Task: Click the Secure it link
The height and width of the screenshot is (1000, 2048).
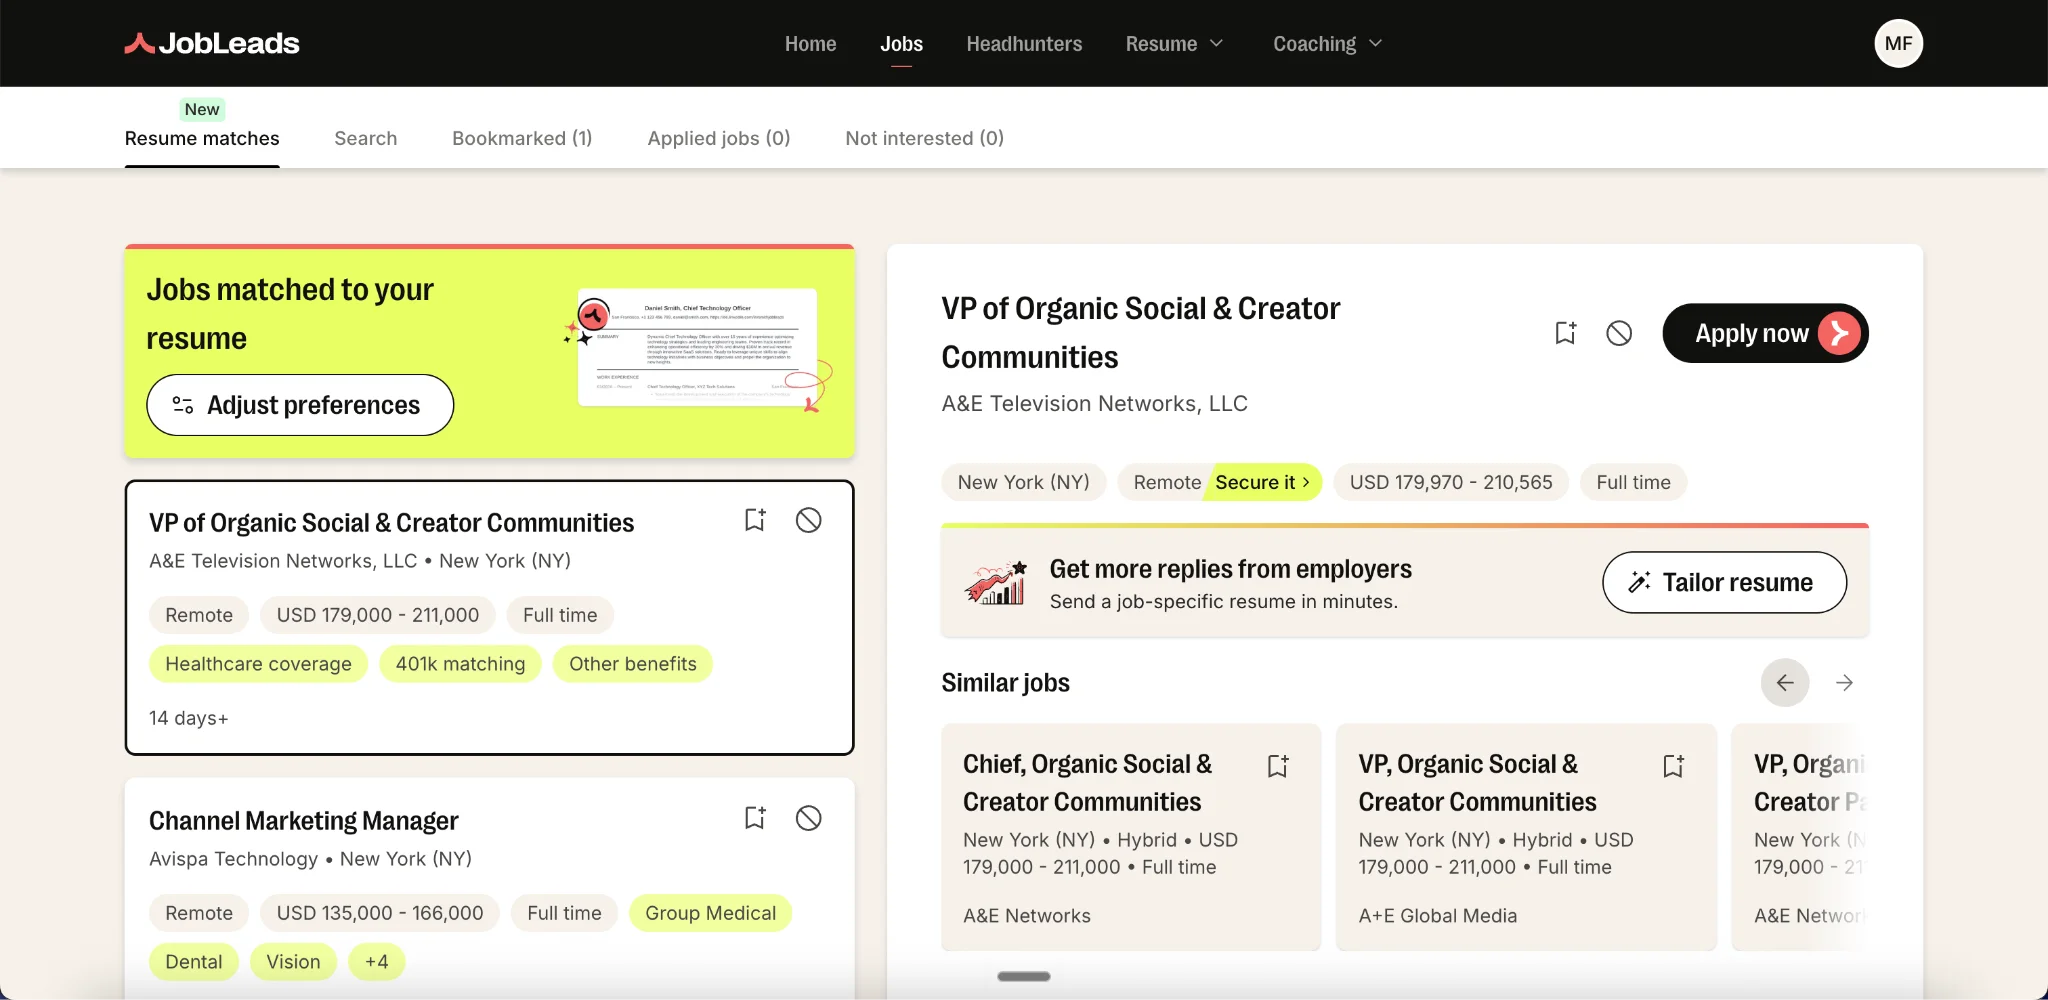Action: (1262, 482)
